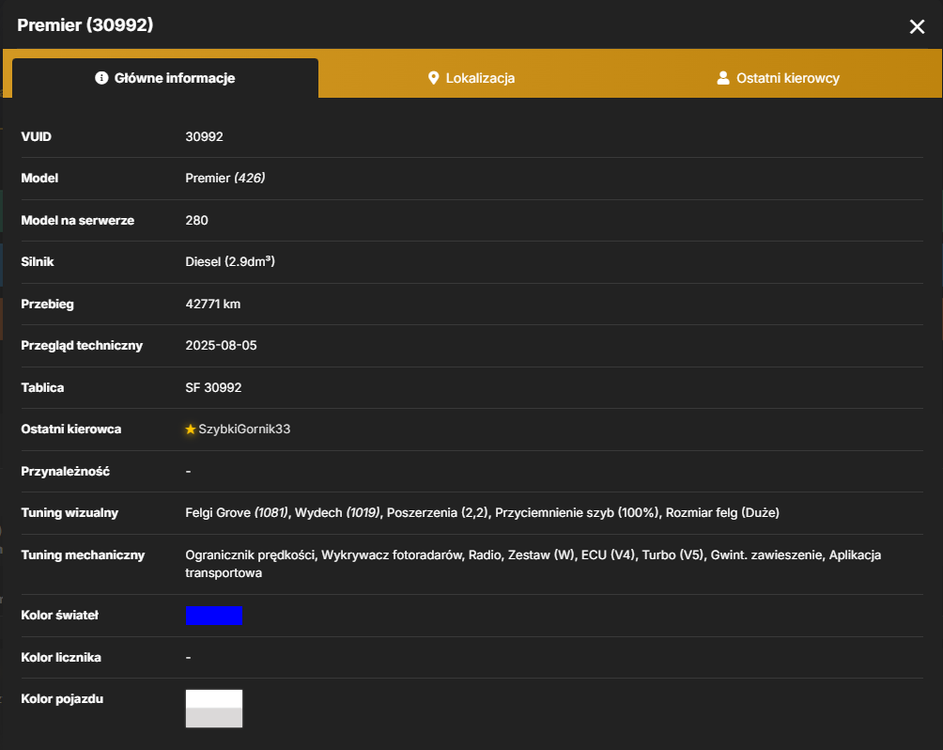Viewport: 943px width, 750px height.
Task: Open the SzybkiGornik33 driver profile link
Action: click(244, 429)
